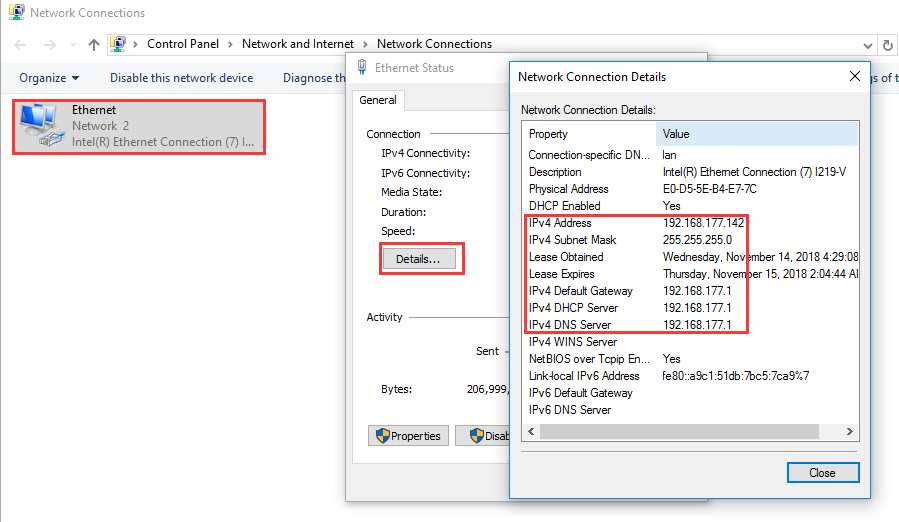The width and height of the screenshot is (899, 522).
Task: Select the IPv4 Default Gateway row
Action: point(690,291)
